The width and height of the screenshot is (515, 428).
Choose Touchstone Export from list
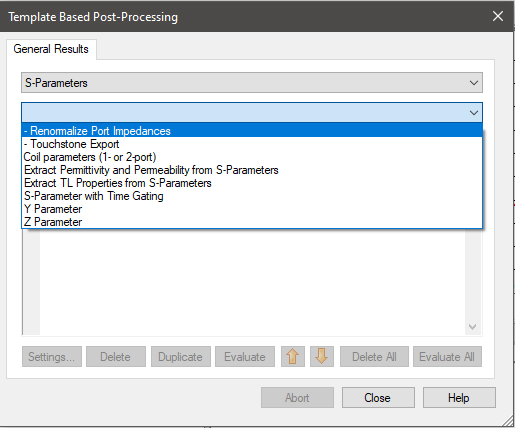252,144
